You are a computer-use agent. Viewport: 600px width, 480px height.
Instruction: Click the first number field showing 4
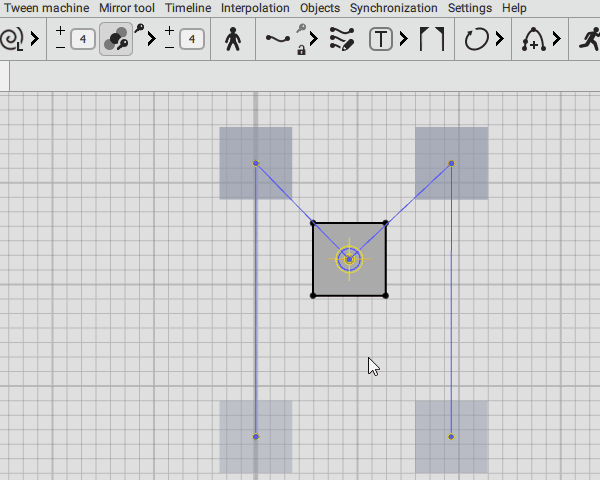point(82,40)
